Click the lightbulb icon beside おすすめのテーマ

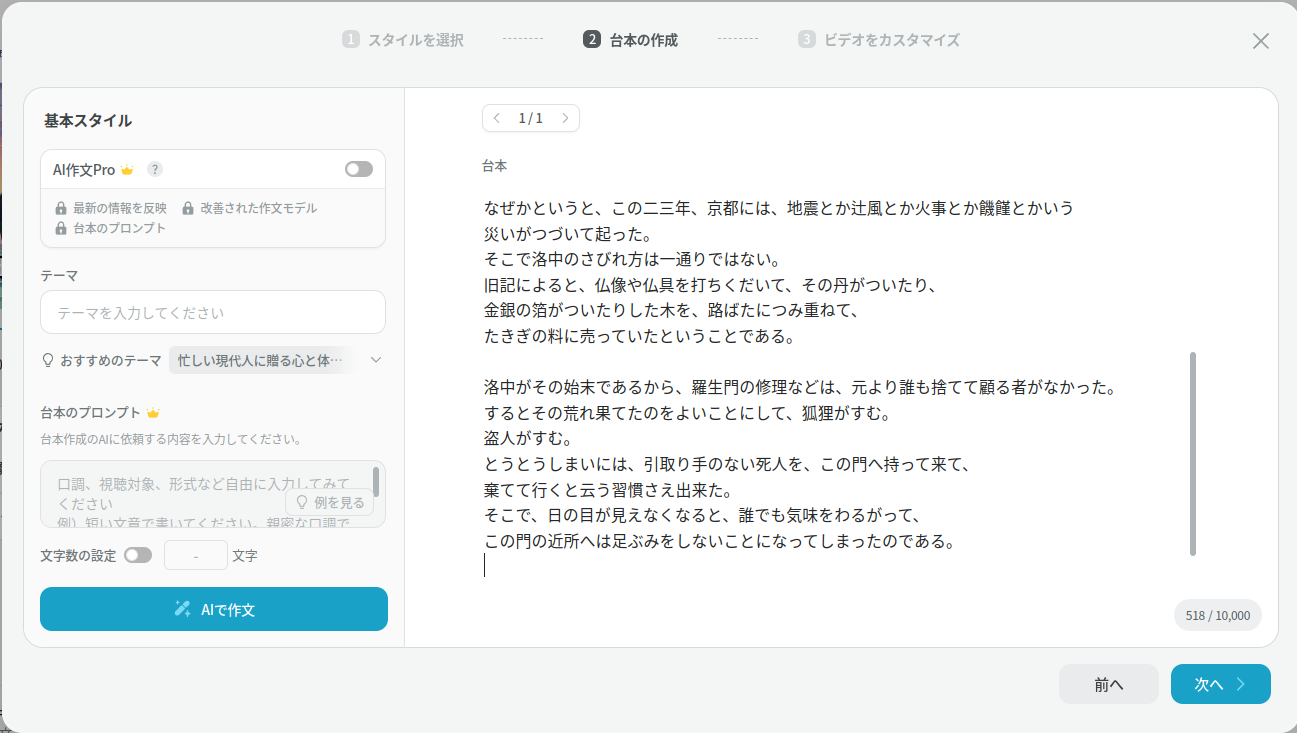pyautogui.click(x=47, y=360)
